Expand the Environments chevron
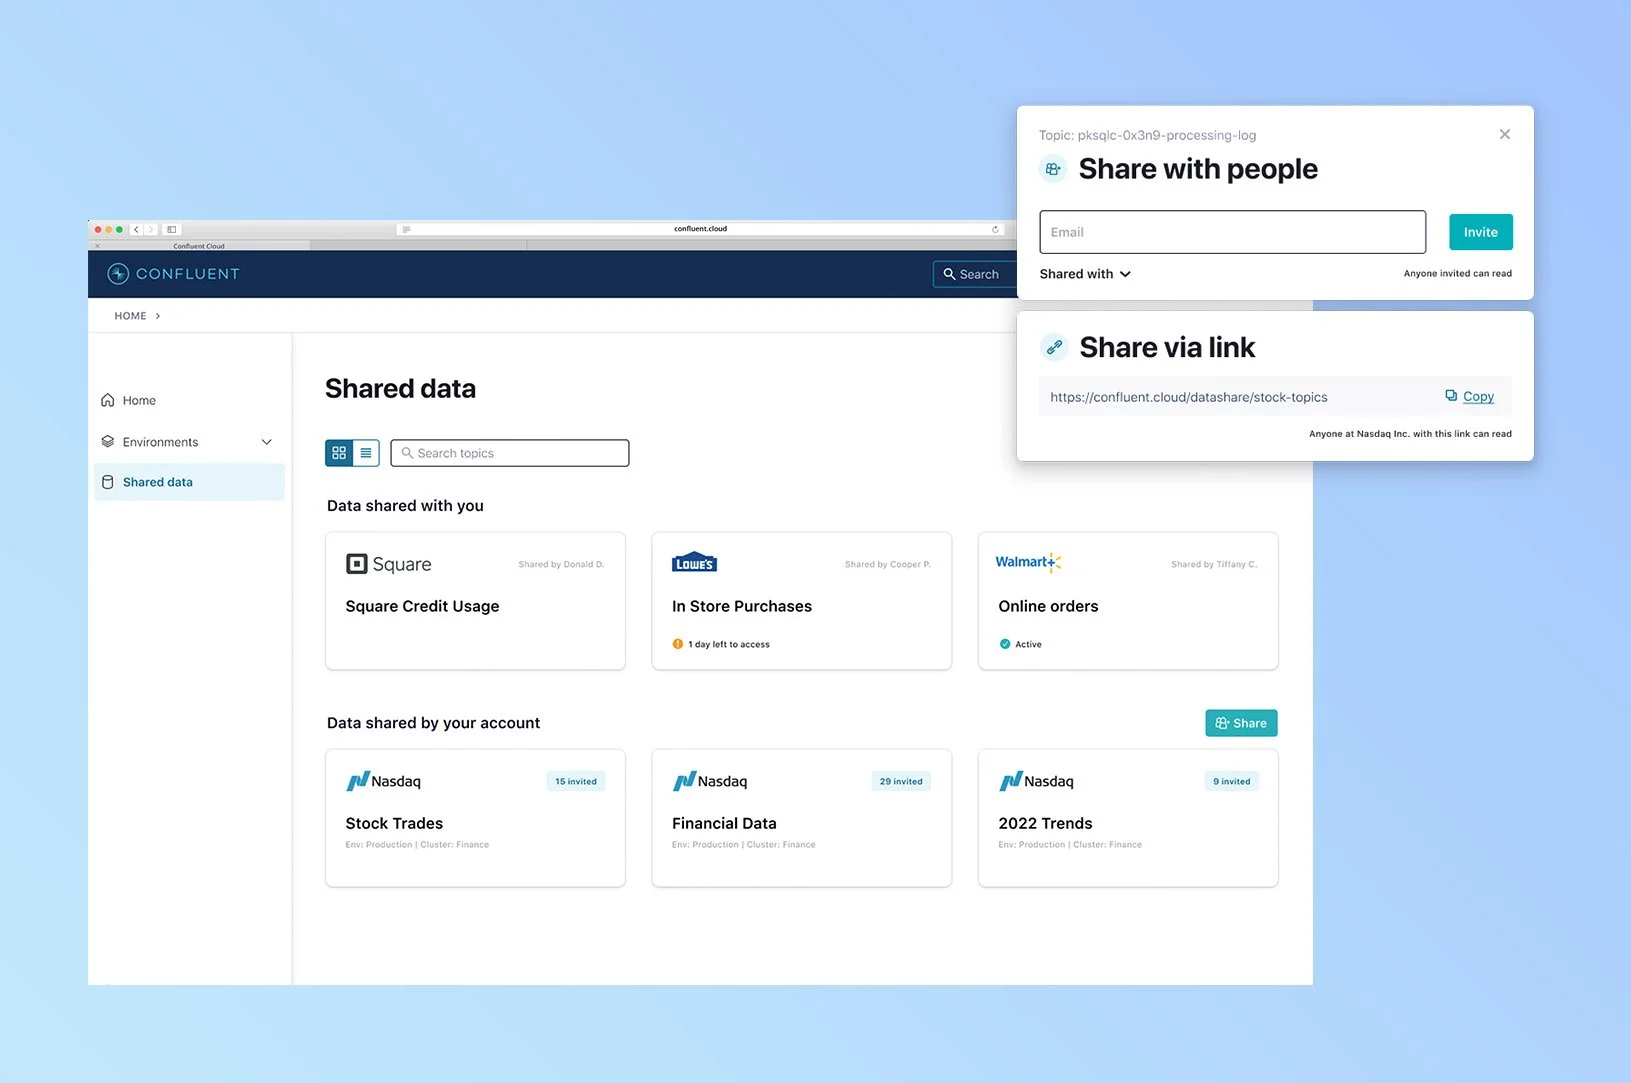Screen dimensions: 1631x1083 tap(267, 442)
